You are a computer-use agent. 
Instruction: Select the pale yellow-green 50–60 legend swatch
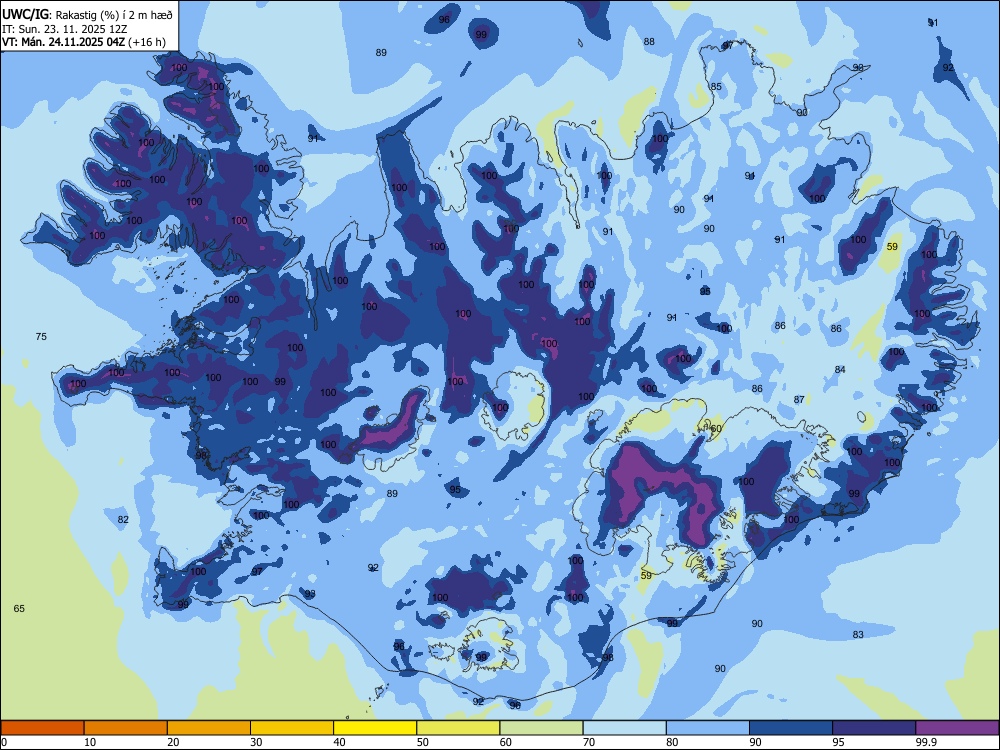(x=458, y=728)
